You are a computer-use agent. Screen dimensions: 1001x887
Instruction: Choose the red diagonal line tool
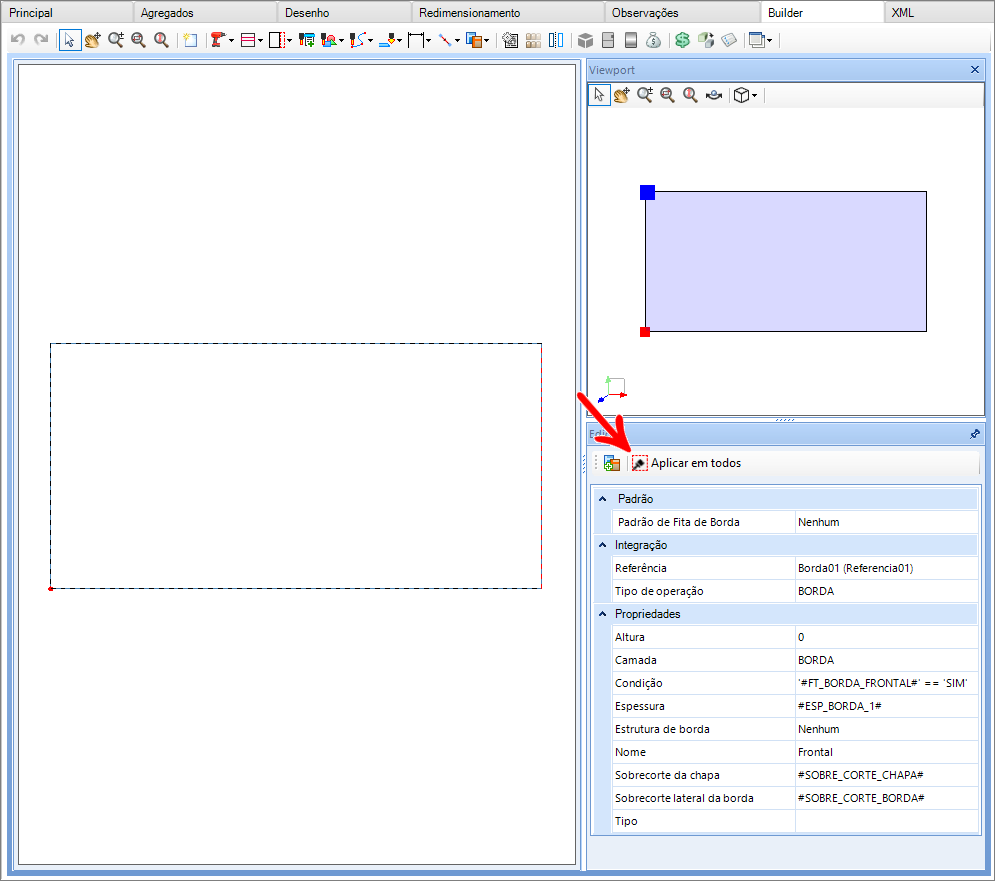tap(446, 40)
